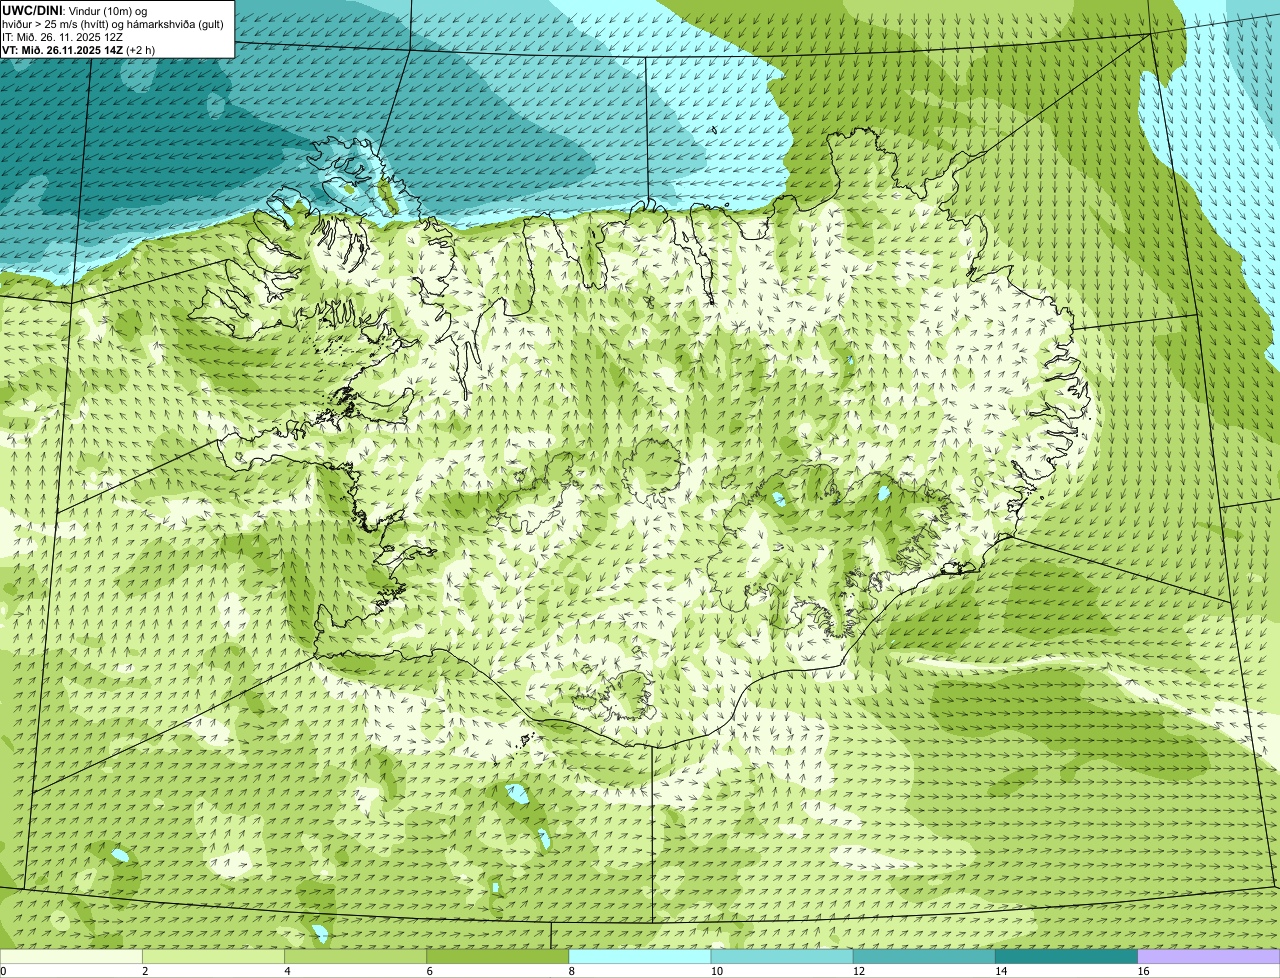Select the light cyan 8–10 color bar segment
This screenshot has height=978, width=1280.
[640, 957]
